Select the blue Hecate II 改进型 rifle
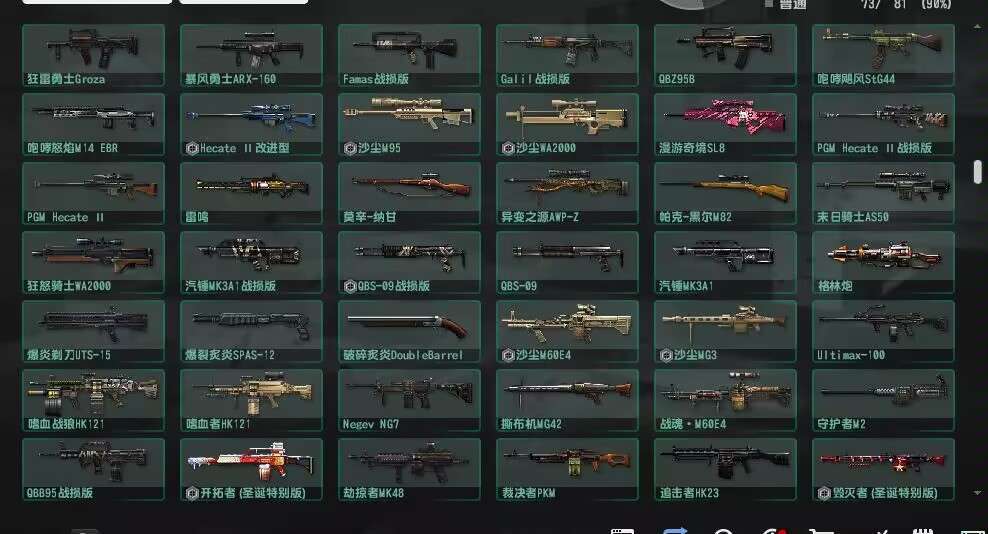Image resolution: width=988 pixels, height=534 pixels. pyautogui.click(x=251, y=124)
